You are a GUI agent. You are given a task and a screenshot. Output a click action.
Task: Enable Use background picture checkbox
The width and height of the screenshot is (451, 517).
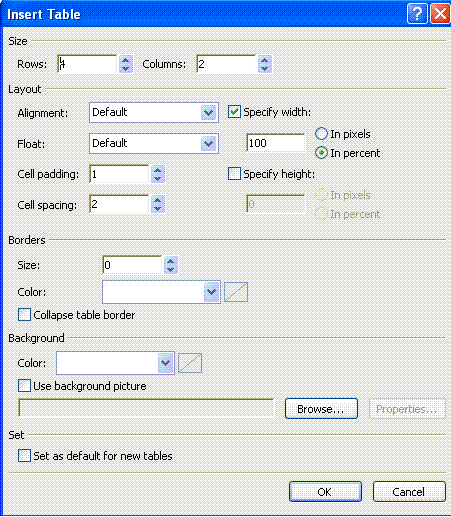click(24, 386)
